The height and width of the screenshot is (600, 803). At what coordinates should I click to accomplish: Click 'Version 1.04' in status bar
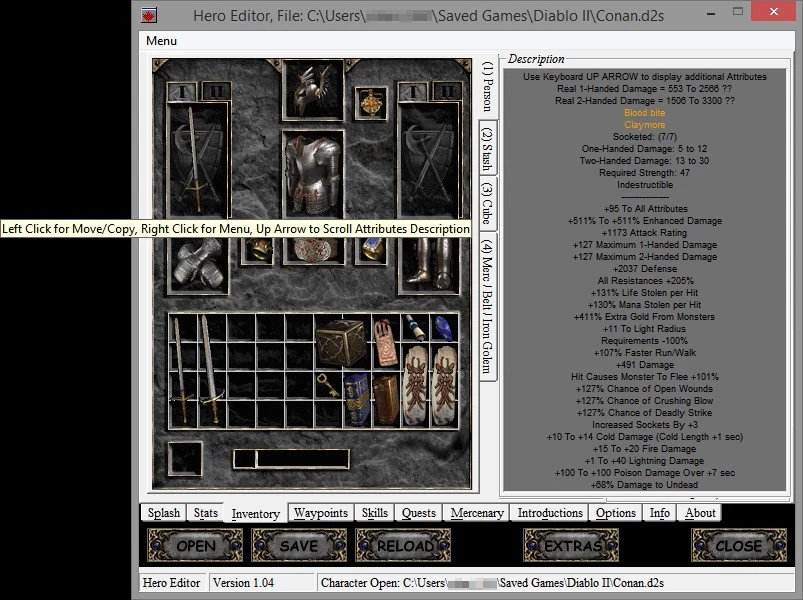243,583
